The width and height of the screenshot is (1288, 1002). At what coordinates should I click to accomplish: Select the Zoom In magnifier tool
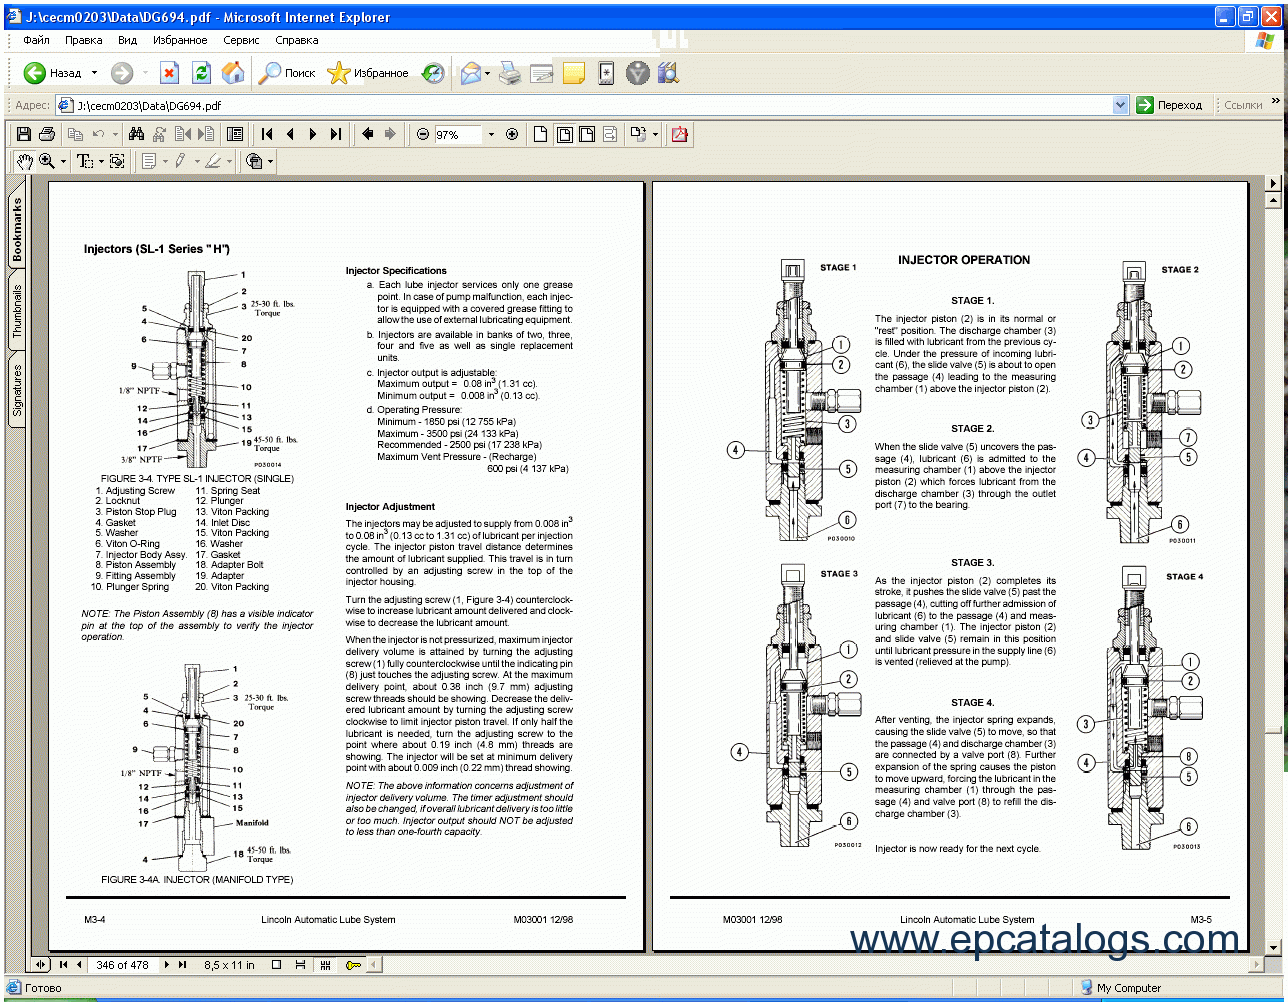point(46,160)
